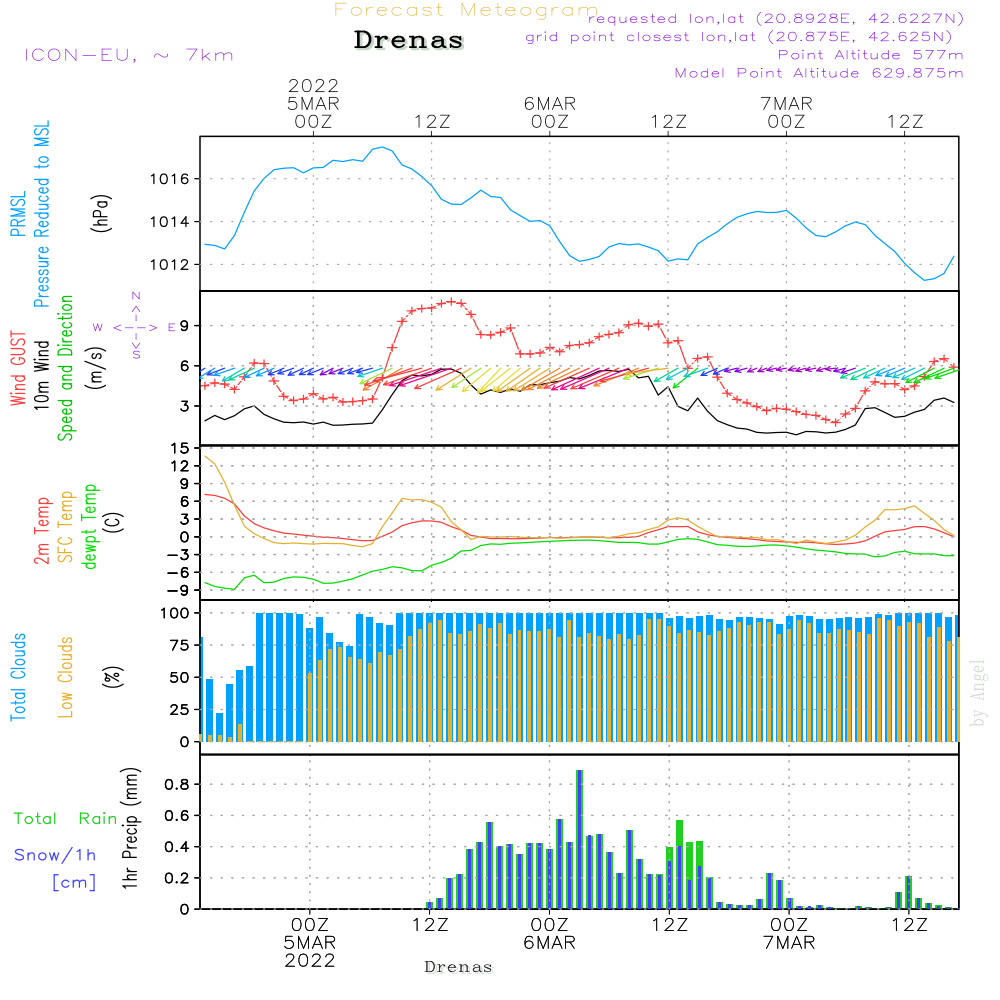1000x1000 pixels.
Task: Click the 'Model Point Altitude 629.875m' text
Action: 819,73
